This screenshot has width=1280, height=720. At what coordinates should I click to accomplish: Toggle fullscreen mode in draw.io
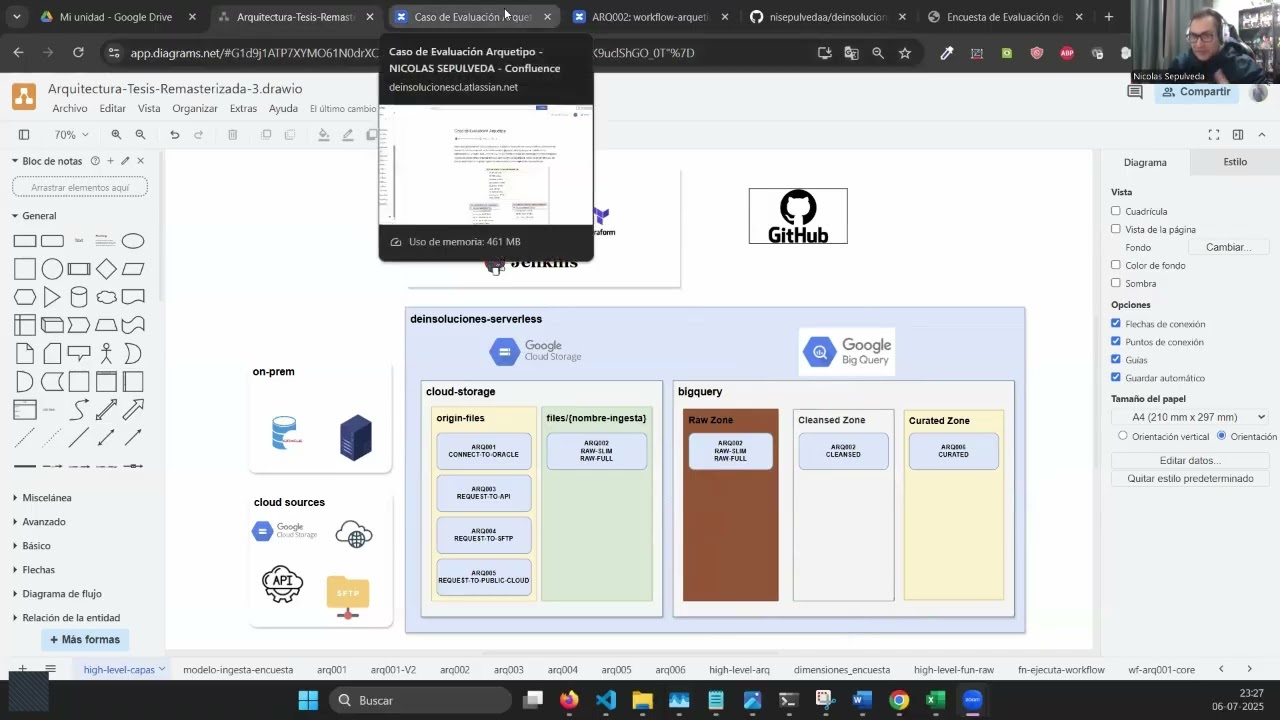[1214, 135]
